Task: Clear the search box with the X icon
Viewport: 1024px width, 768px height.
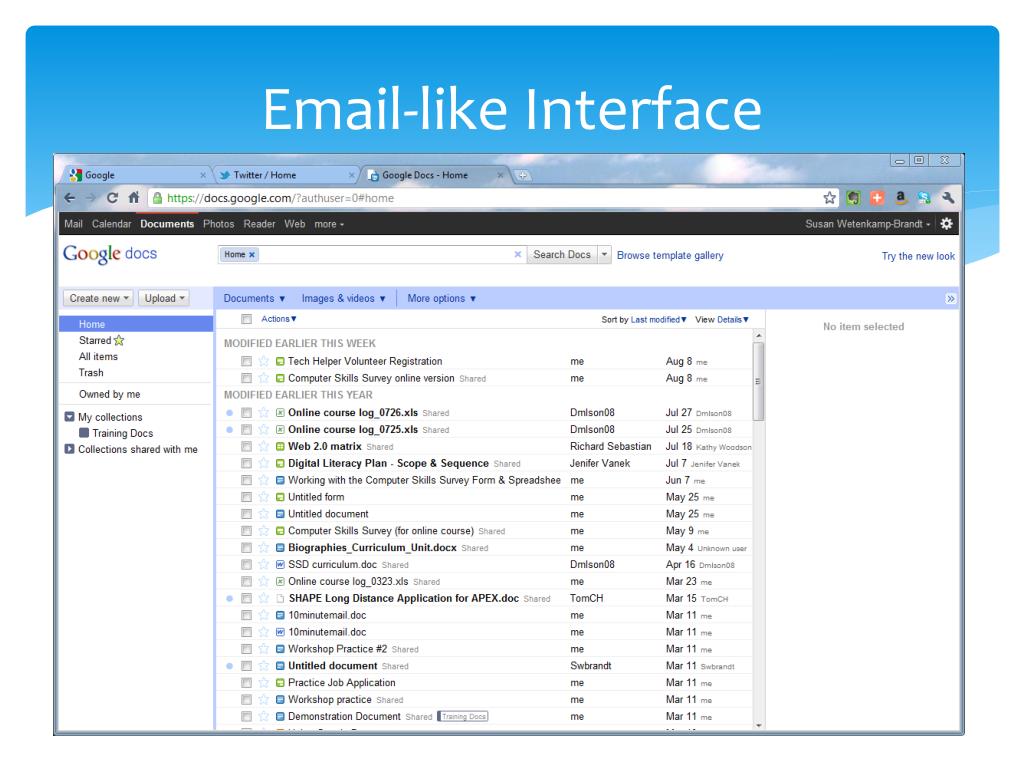Action: point(518,254)
